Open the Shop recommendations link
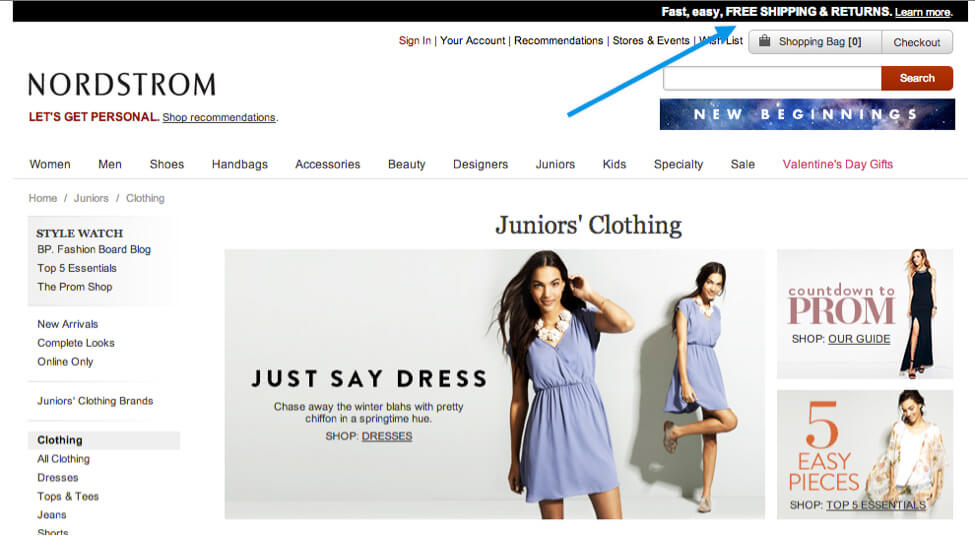The height and width of the screenshot is (536, 975). click(218, 117)
